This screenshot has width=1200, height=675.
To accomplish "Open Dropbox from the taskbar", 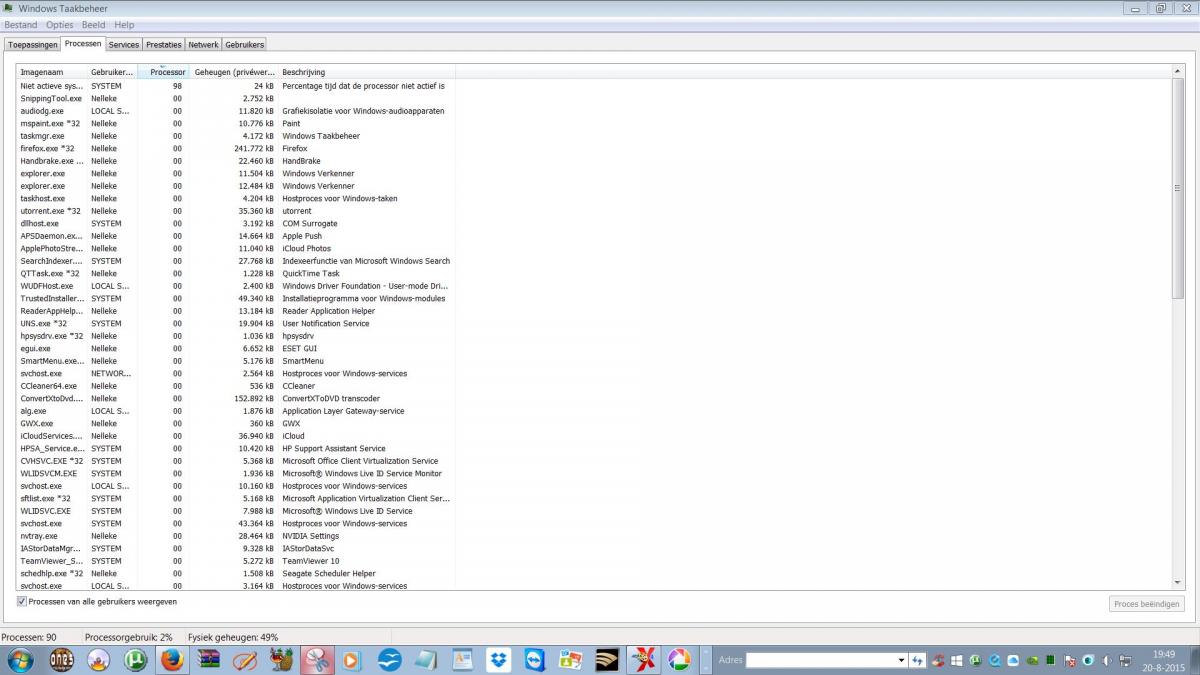I will pos(498,660).
